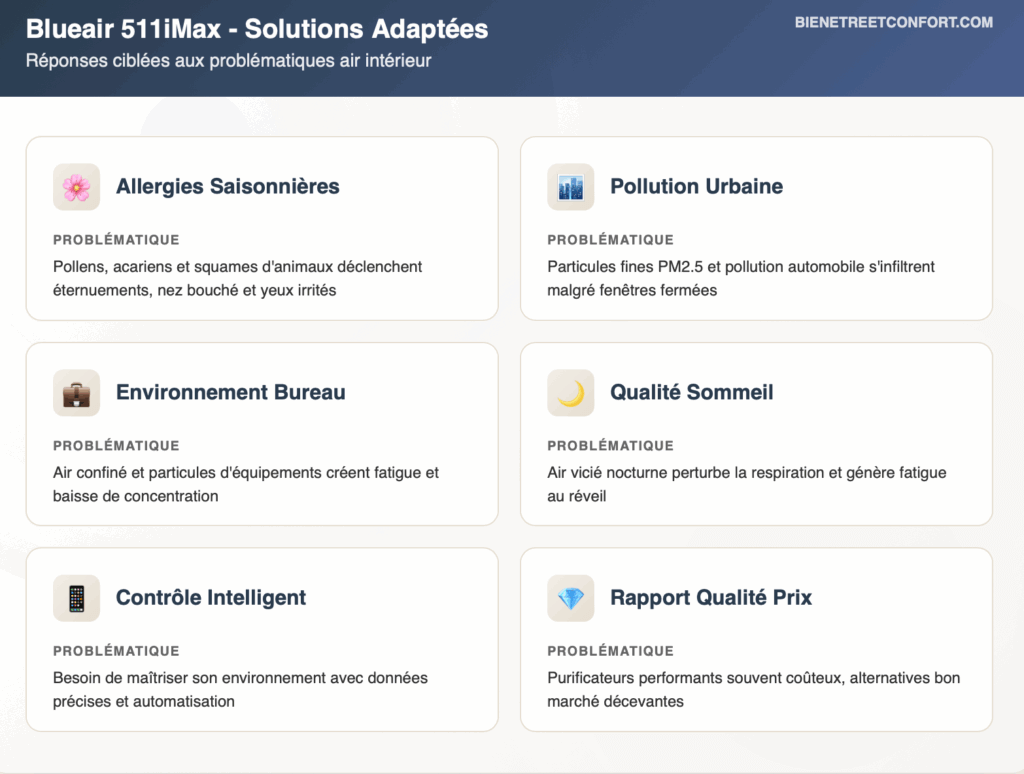The width and height of the screenshot is (1024, 774).
Task: Click the text starting Purificateurs performants souvent coûteux
Action: tap(754, 689)
